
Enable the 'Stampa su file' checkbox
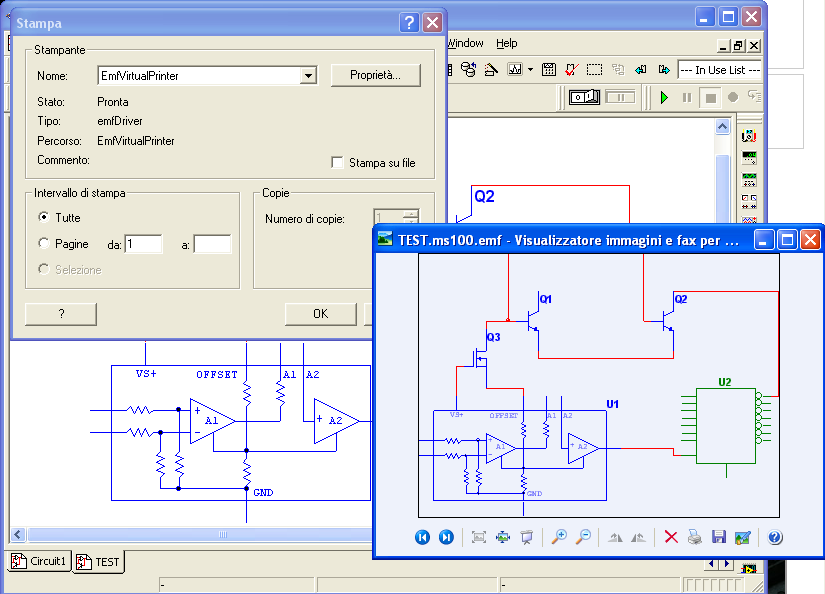tap(337, 163)
